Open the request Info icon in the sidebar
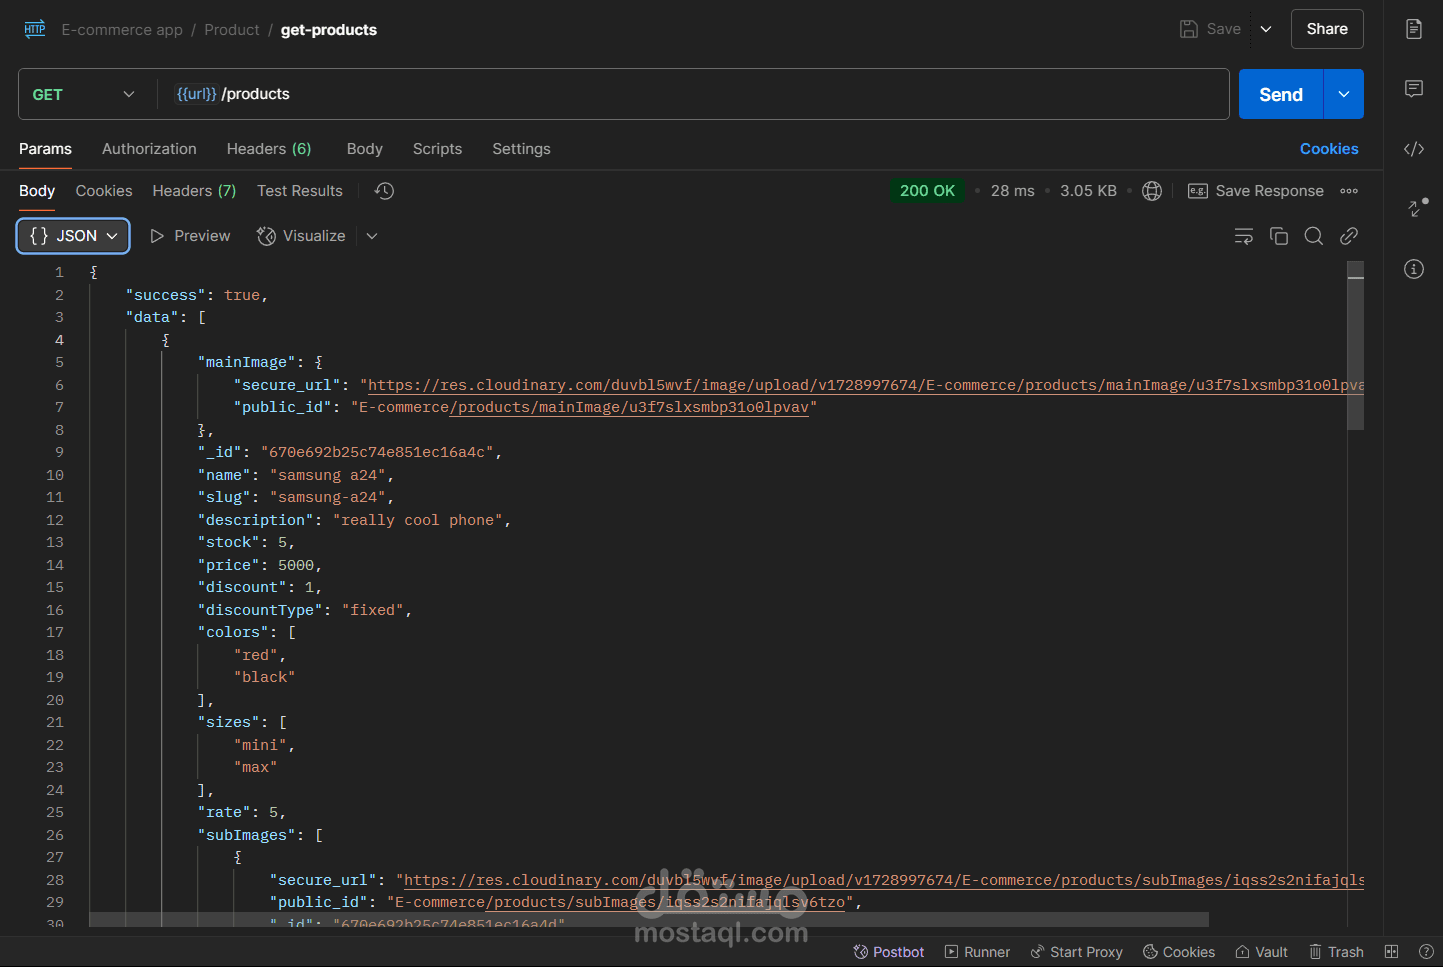 [1414, 269]
